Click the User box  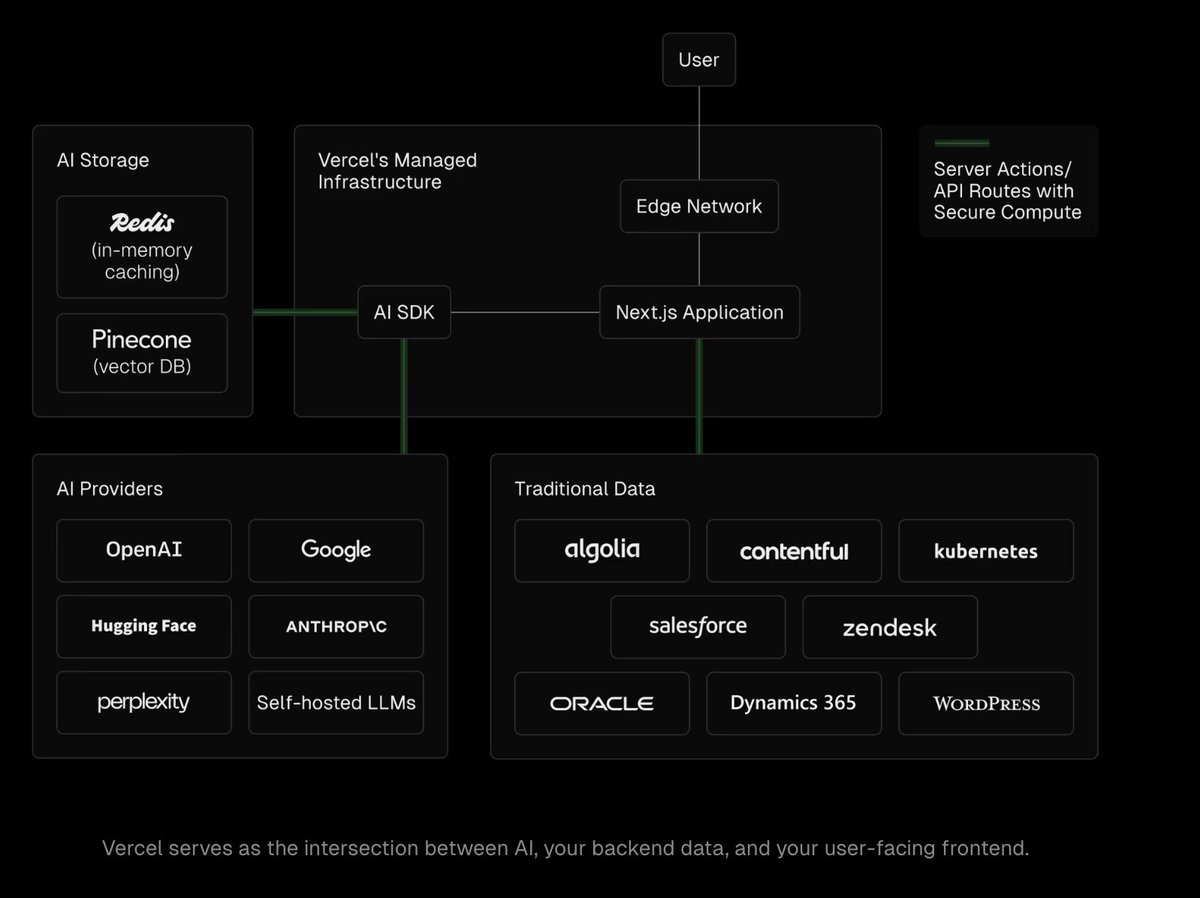click(x=698, y=60)
